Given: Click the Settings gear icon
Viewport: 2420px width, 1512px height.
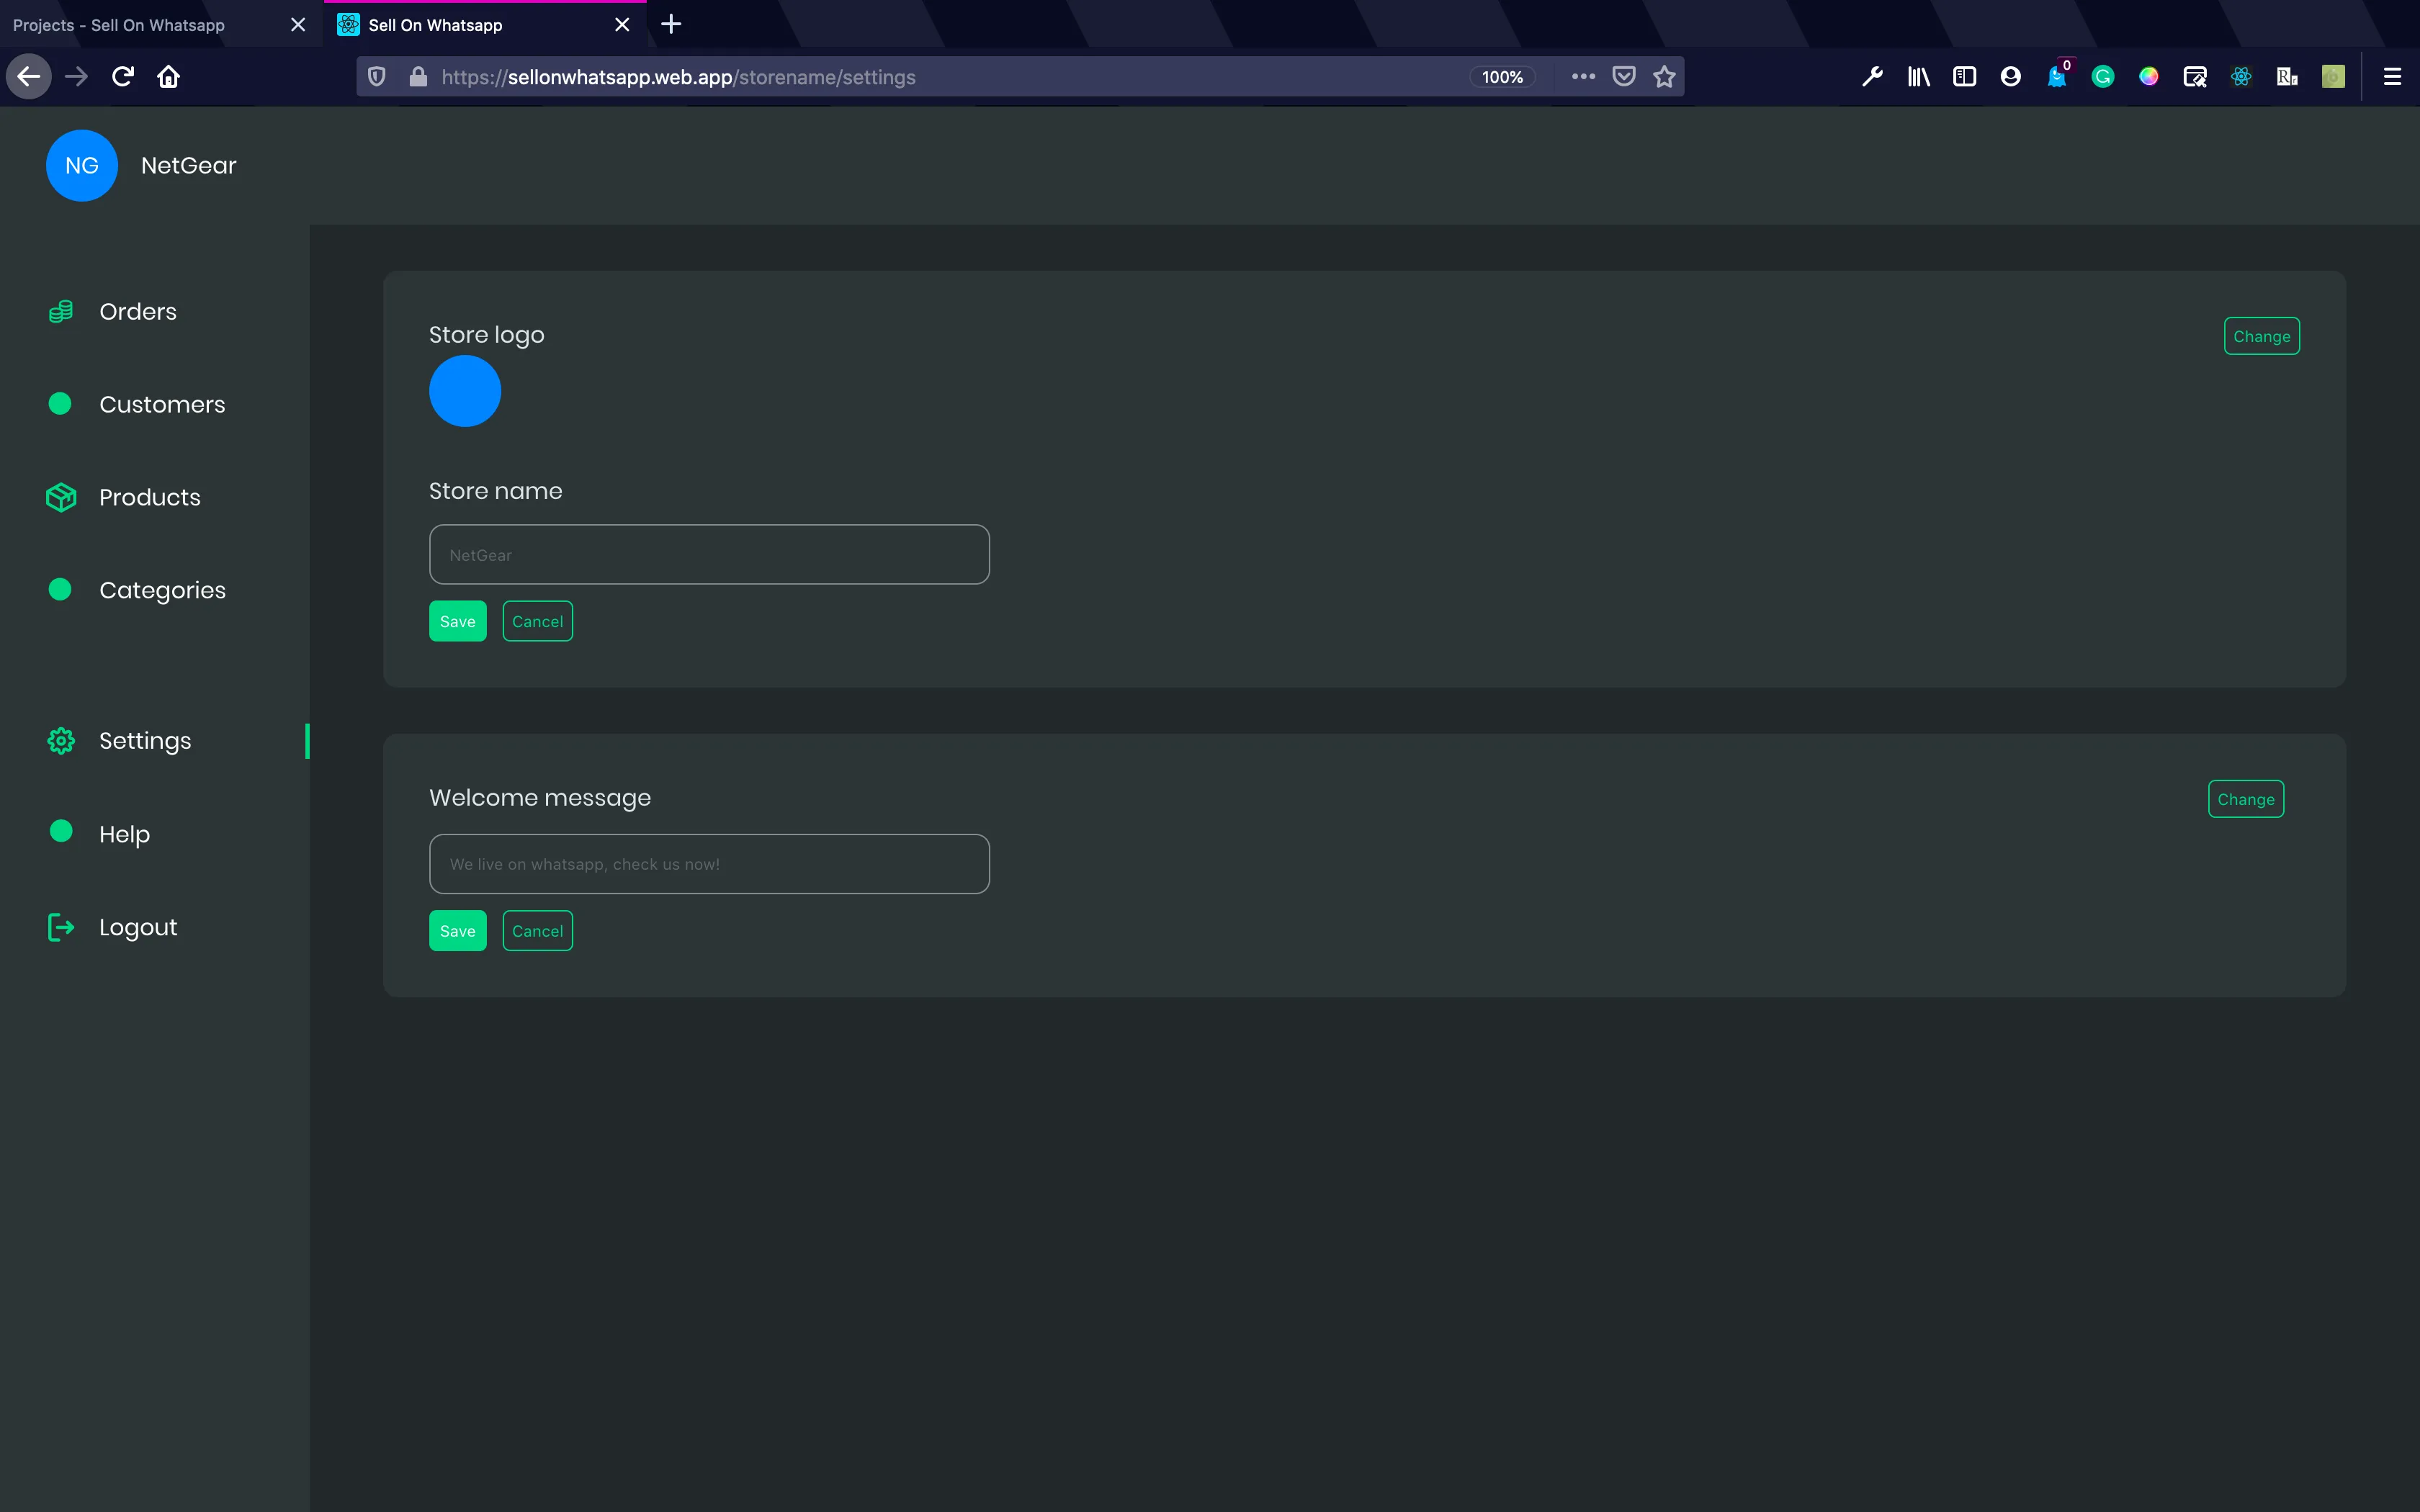Looking at the screenshot, I should pos(61,741).
